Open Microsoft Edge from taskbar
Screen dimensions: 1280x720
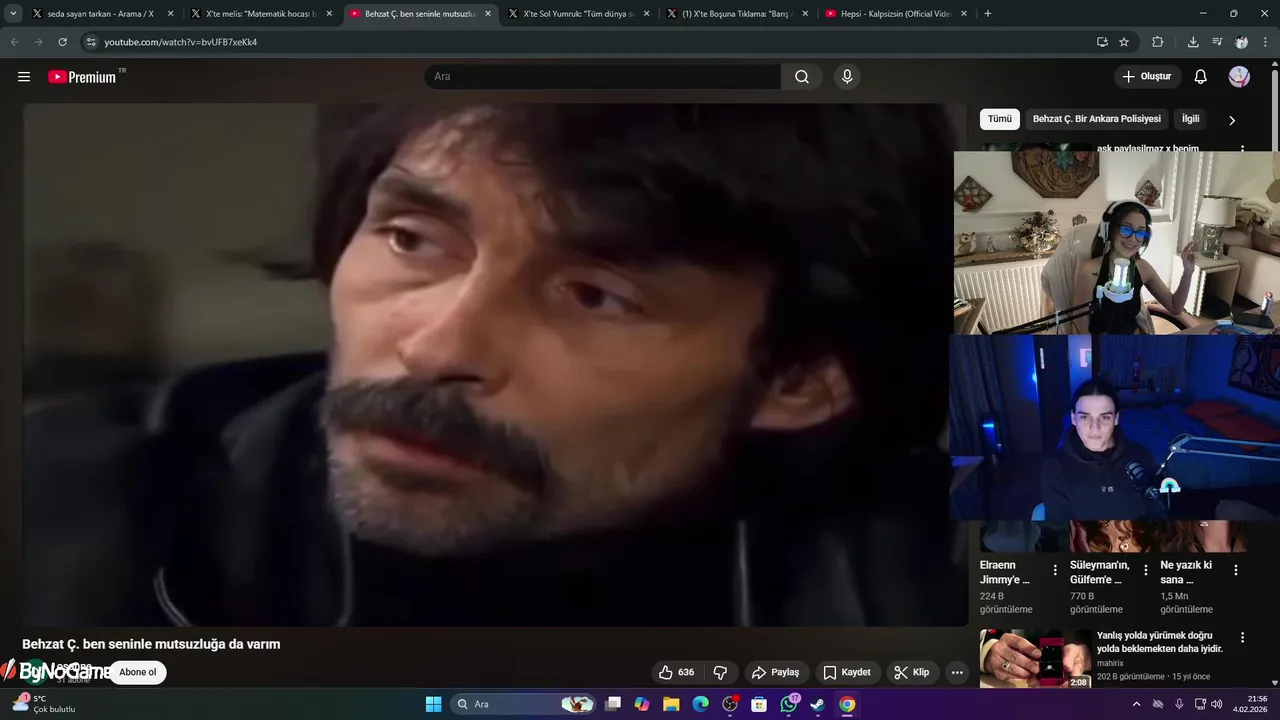701,704
